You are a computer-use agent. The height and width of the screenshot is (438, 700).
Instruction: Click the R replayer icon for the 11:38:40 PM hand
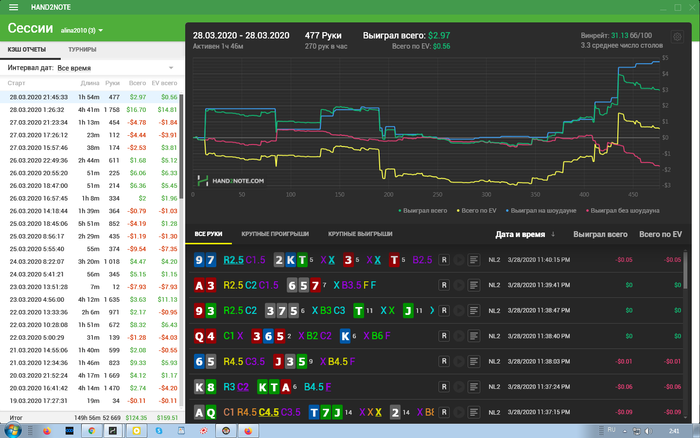click(444, 336)
